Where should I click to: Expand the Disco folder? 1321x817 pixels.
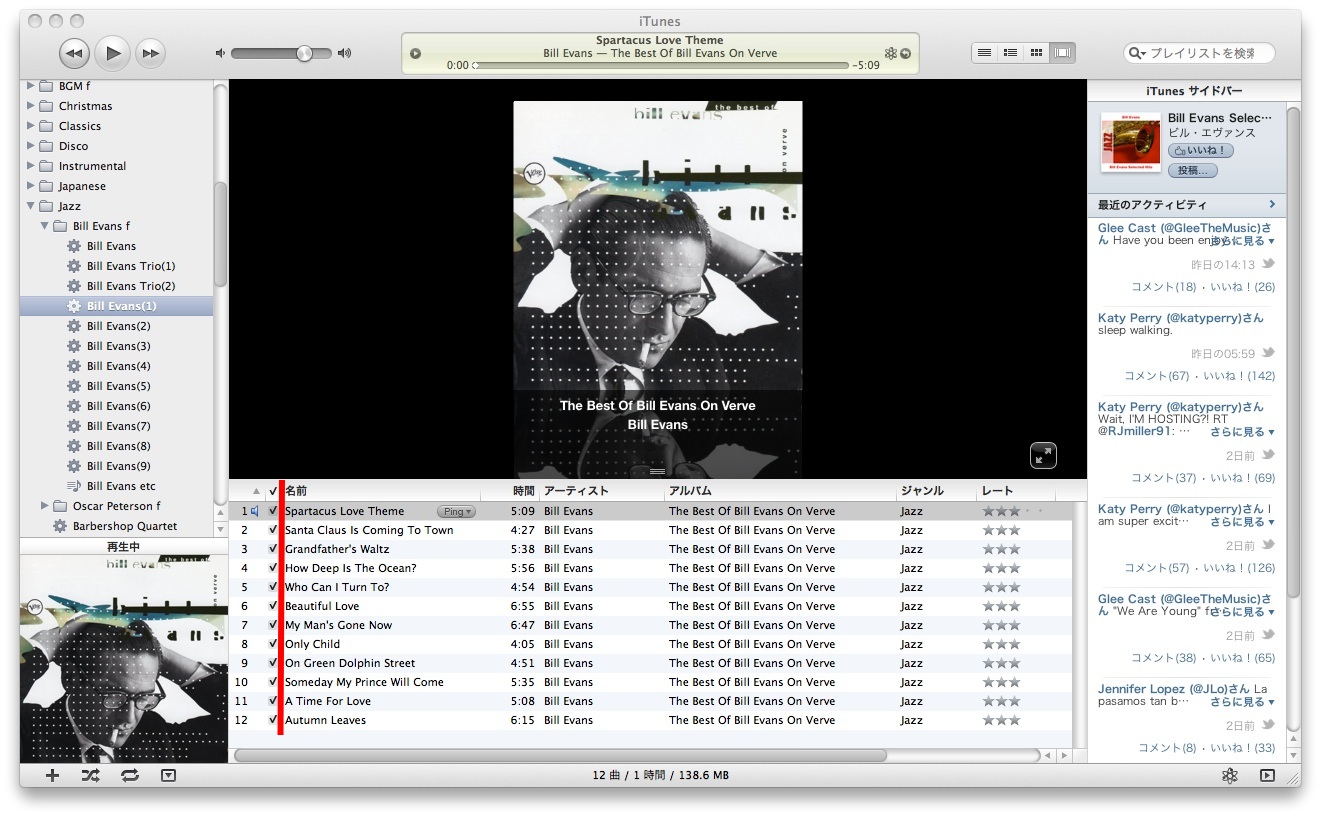coord(31,146)
